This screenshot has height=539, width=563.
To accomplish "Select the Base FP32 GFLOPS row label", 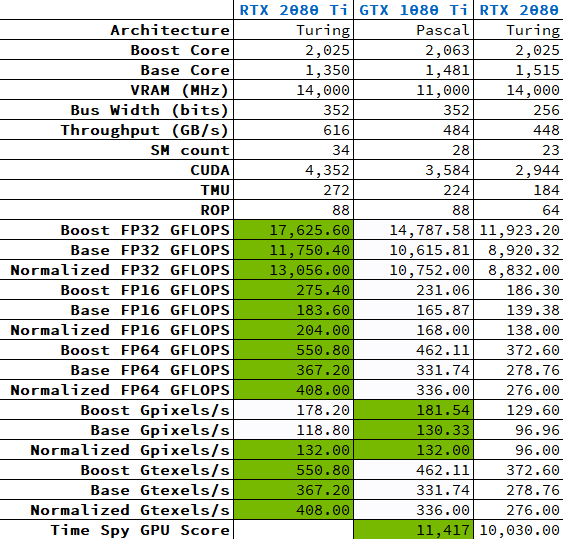I will (x=150, y=250).
